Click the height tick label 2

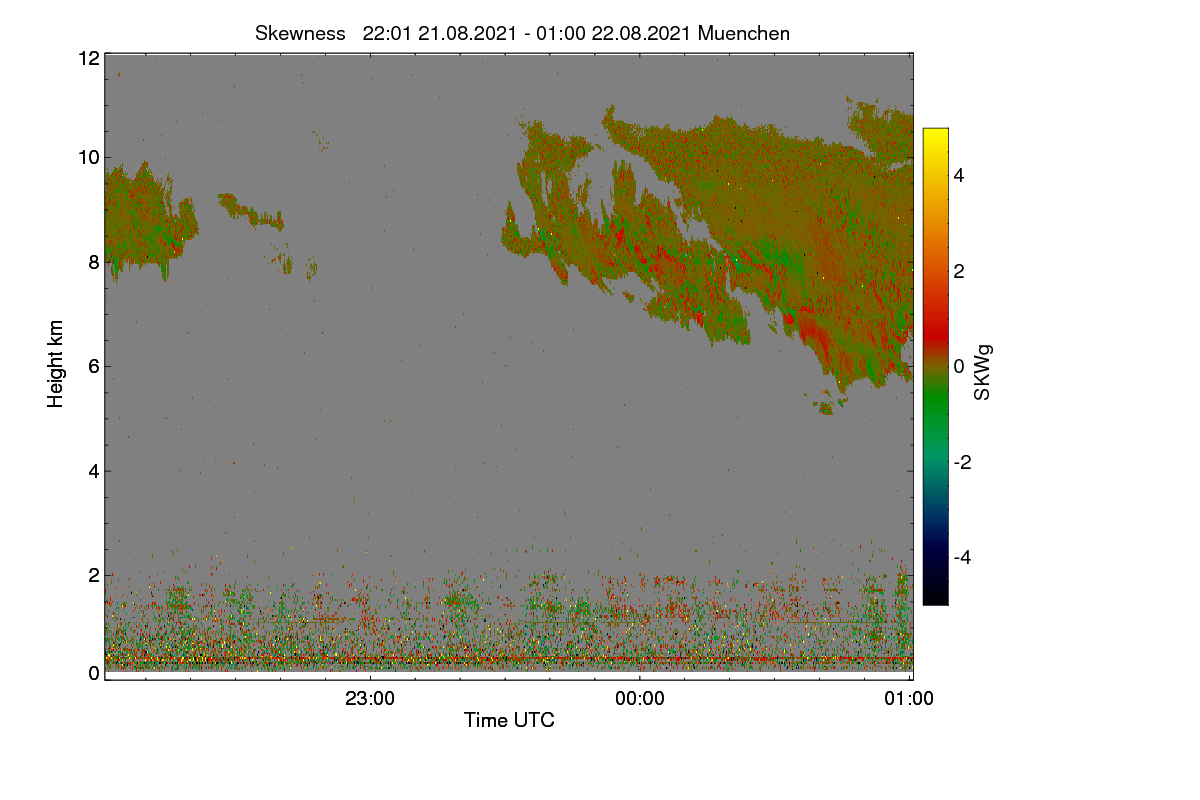coord(94,575)
